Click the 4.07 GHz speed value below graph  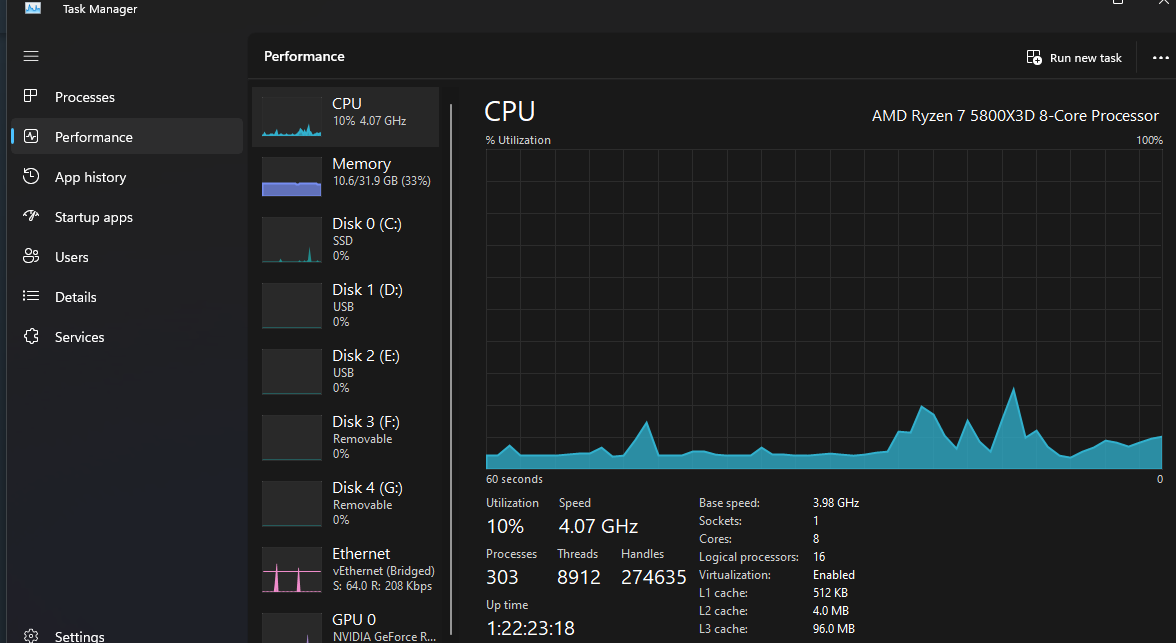598,526
